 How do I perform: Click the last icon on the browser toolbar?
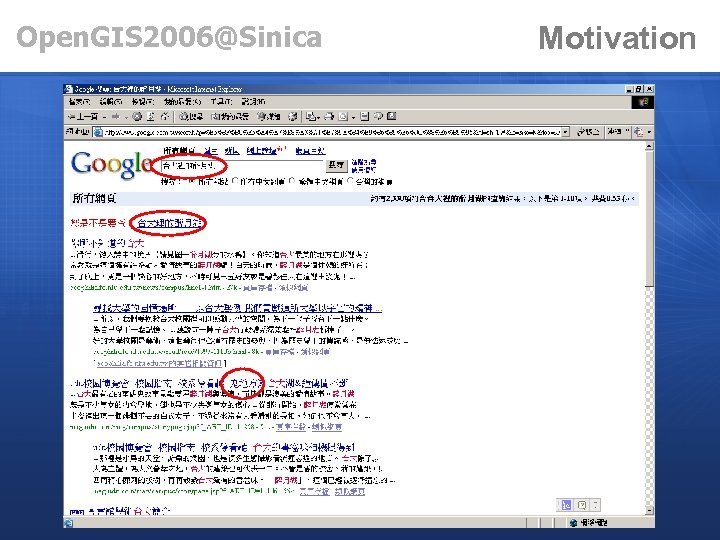pos(392,117)
